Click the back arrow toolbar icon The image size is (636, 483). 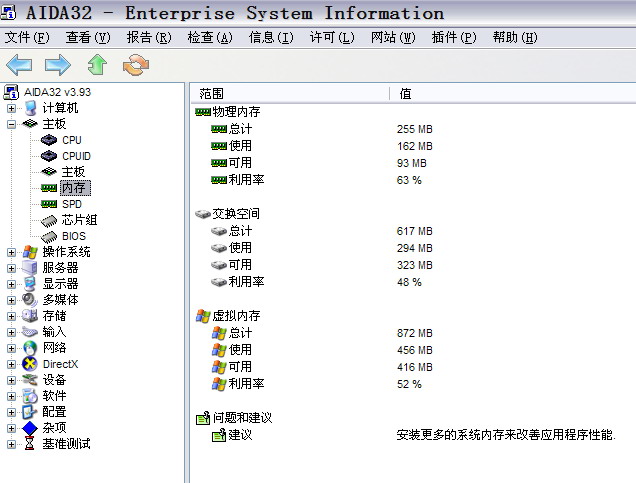pyautogui.click(x=19, y=65)
